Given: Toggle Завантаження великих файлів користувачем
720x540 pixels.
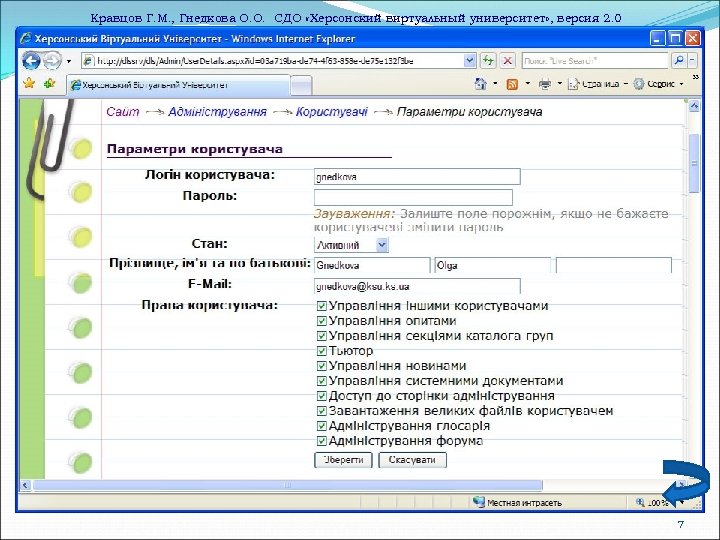Looking at the screenshot, I should coord(322,411).
